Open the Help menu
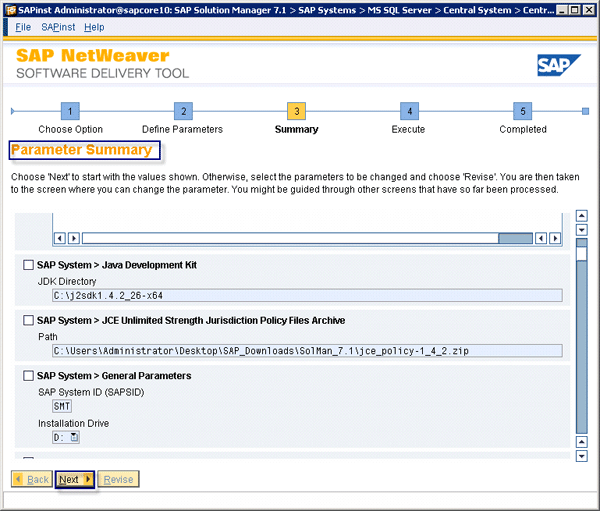The image size is (600, 511). [94, 27]
